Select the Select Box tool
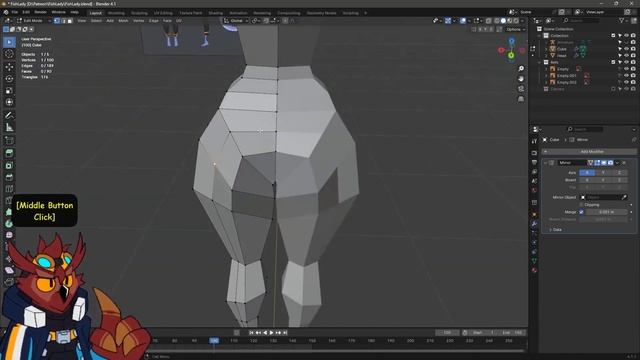Viewport: 640px width, 360px height. (x=9, y=42)
